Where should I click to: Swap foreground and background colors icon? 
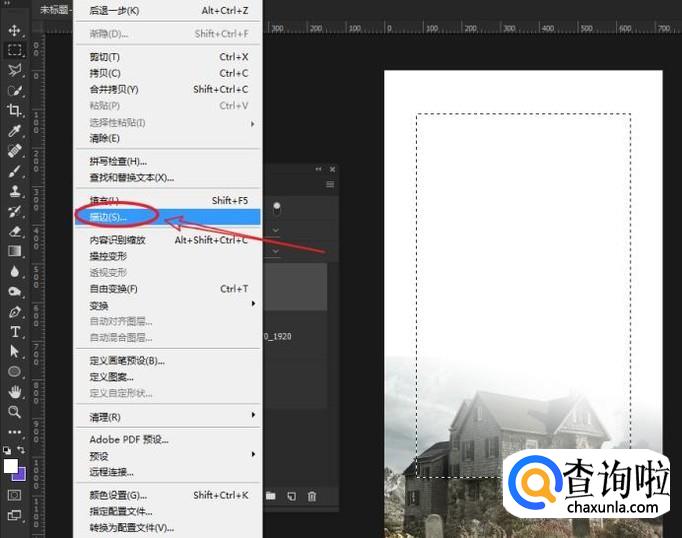(21, 449)
